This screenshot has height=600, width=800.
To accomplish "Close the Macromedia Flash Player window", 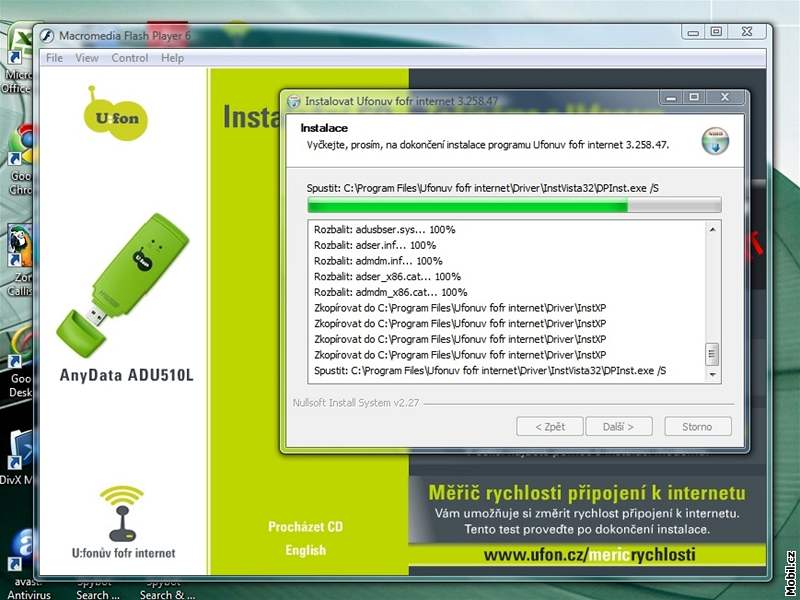I will click(747, 32).
